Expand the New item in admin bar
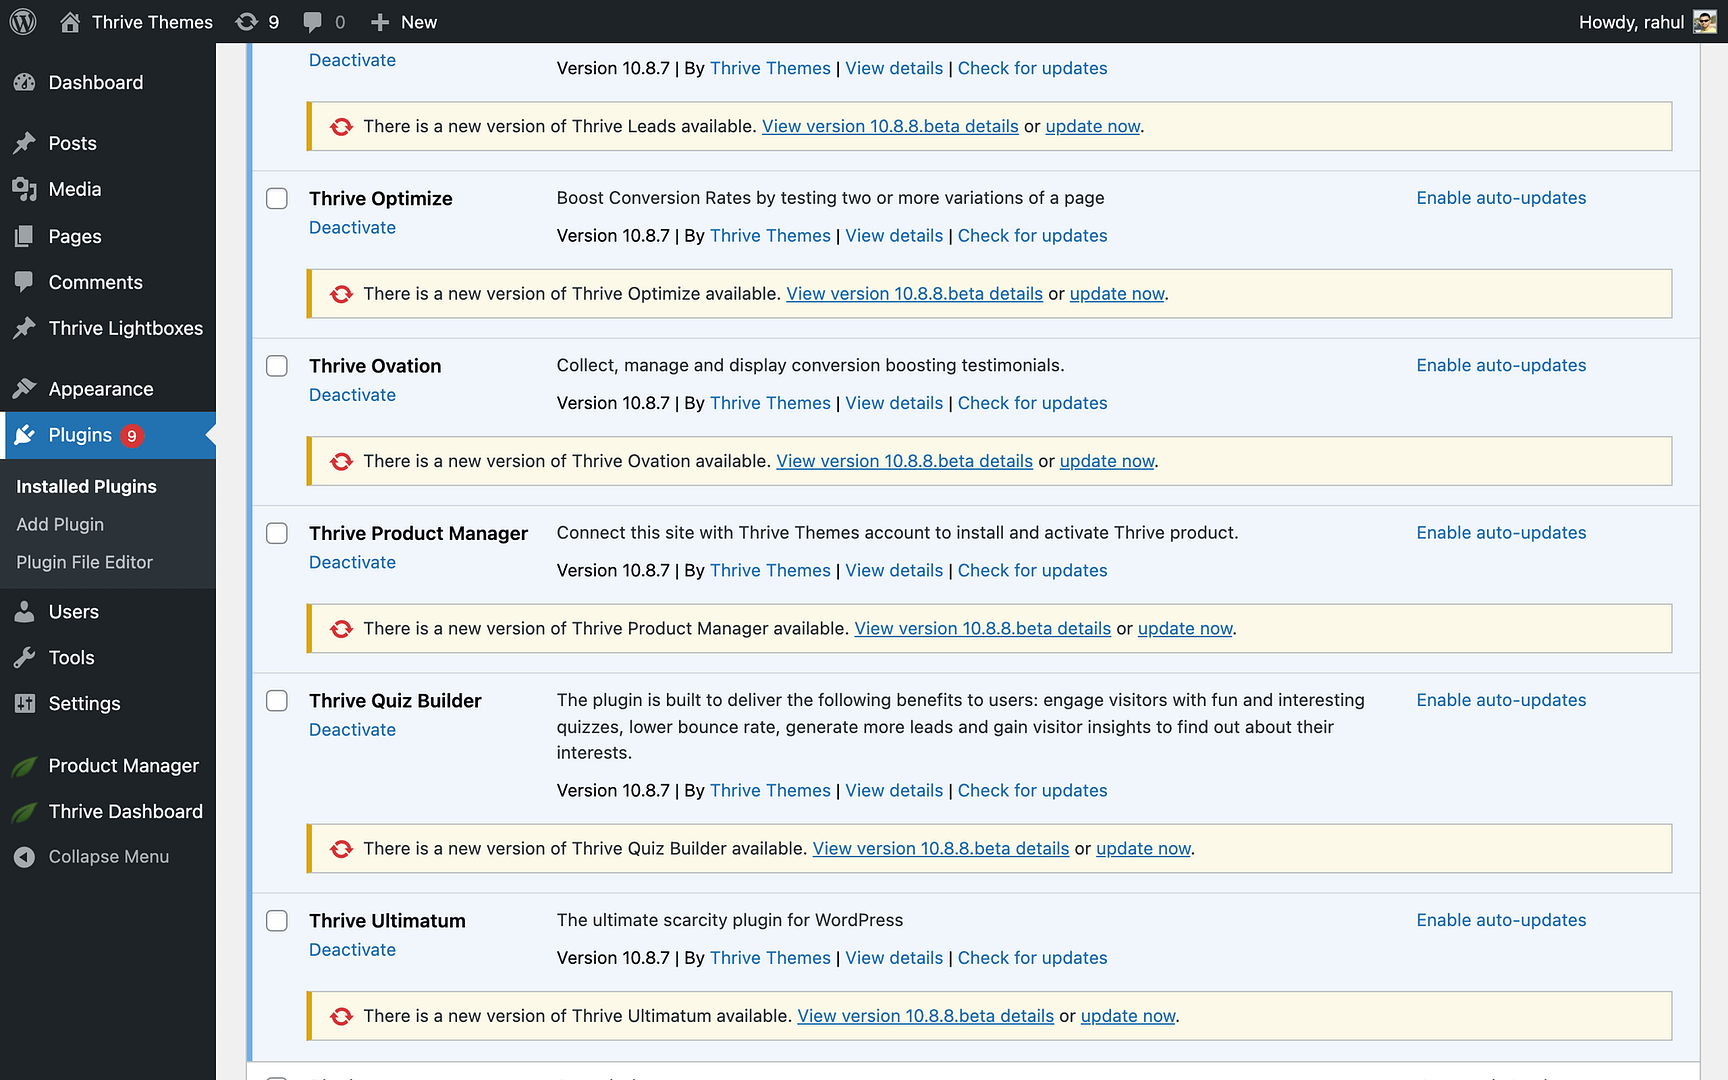The width and height of the screenshot is (1728, 1080). [403, 21]
